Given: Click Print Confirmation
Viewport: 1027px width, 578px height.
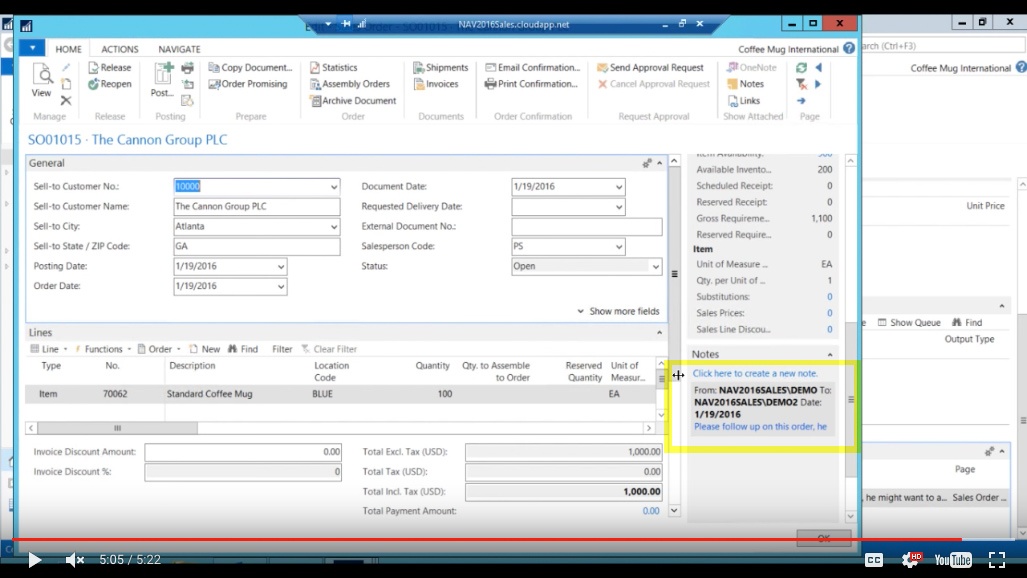Looking at the screenshot, I should [531, 84].
